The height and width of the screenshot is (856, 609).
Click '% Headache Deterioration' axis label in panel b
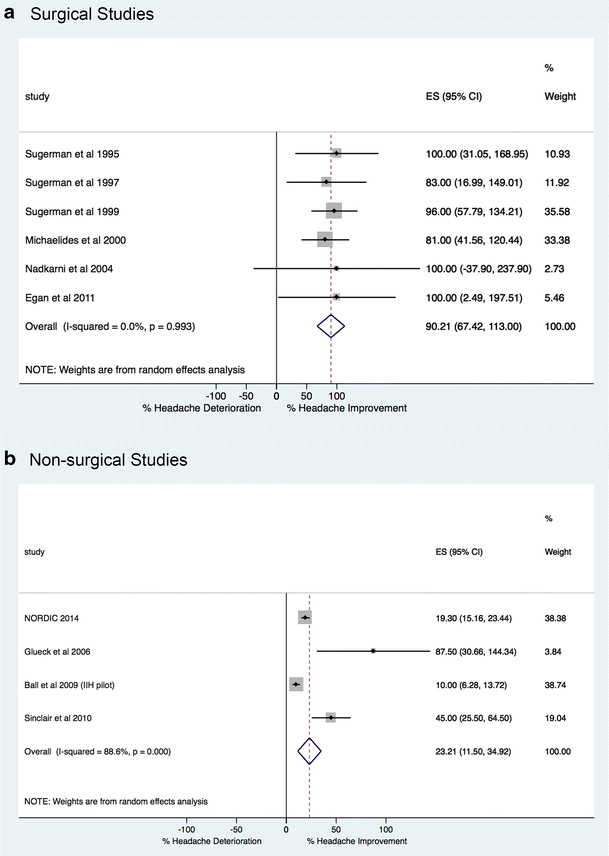pos(212,841)
